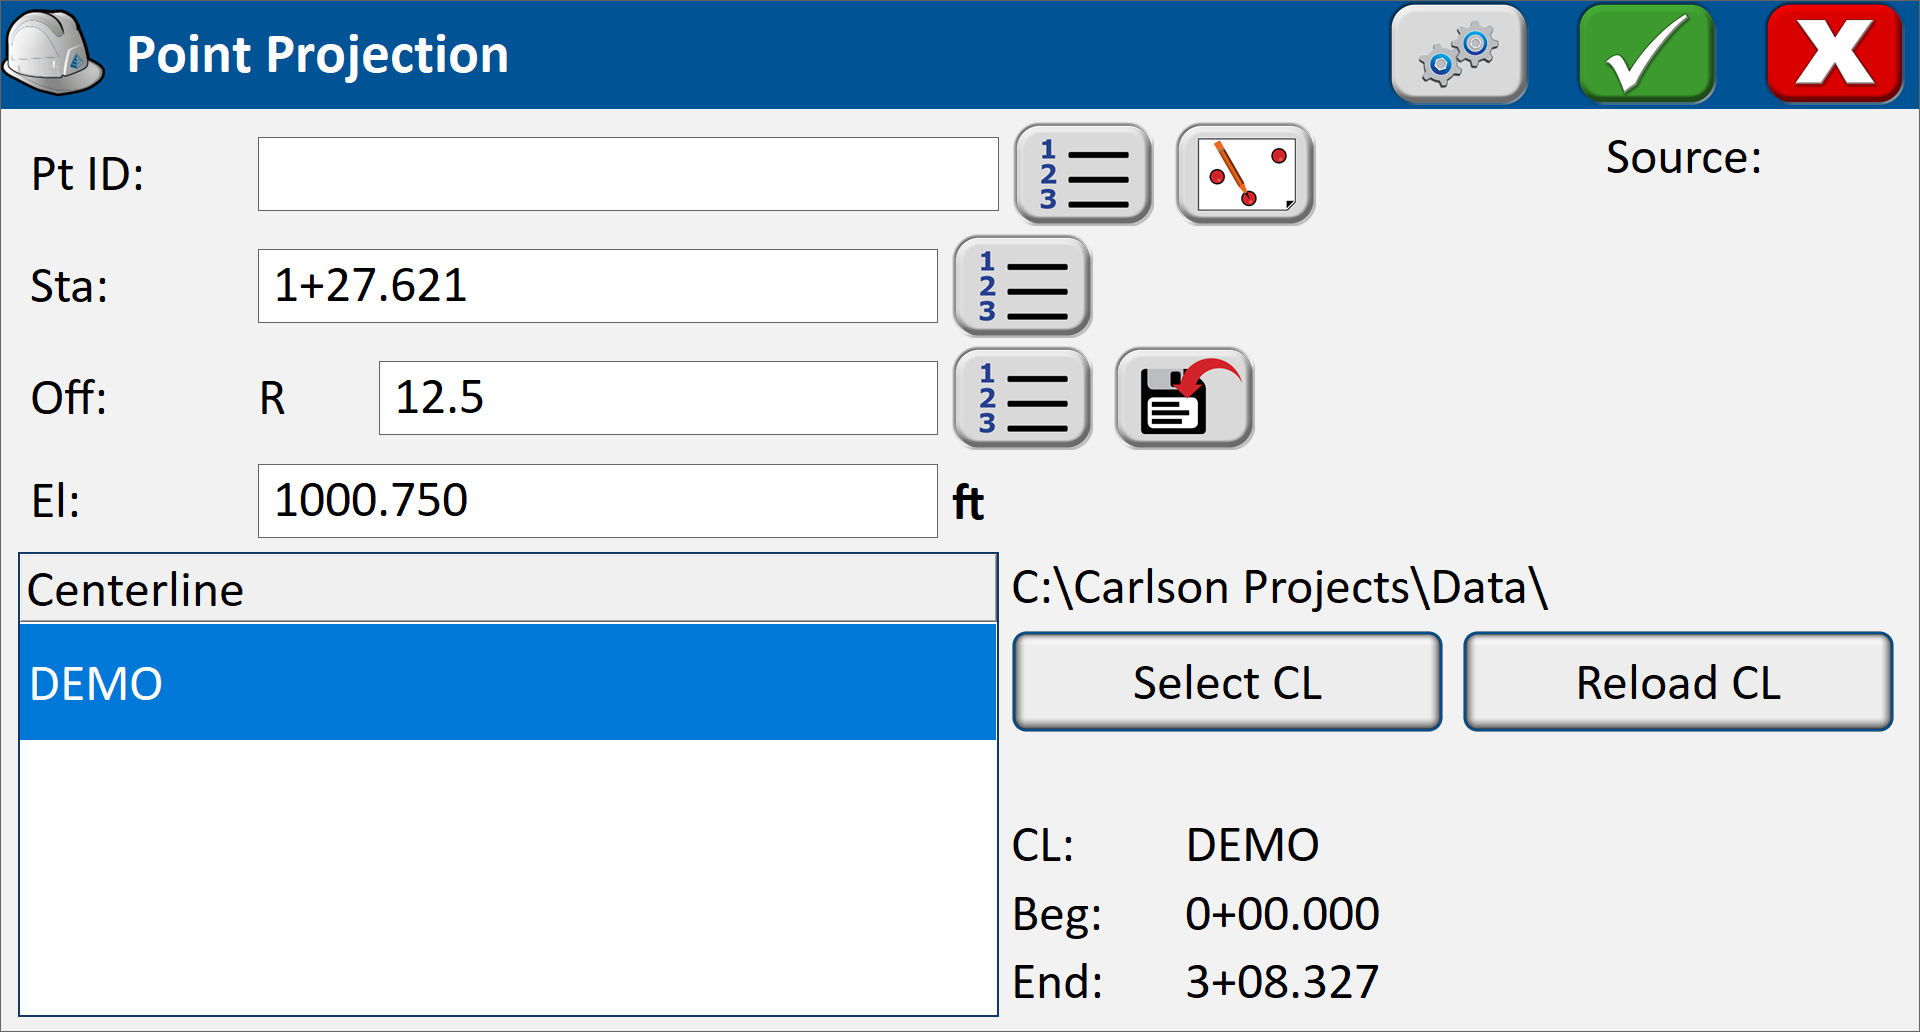Pick point from map icon
This screenshot has height=1032, width=1920.
pos(1245,174)
